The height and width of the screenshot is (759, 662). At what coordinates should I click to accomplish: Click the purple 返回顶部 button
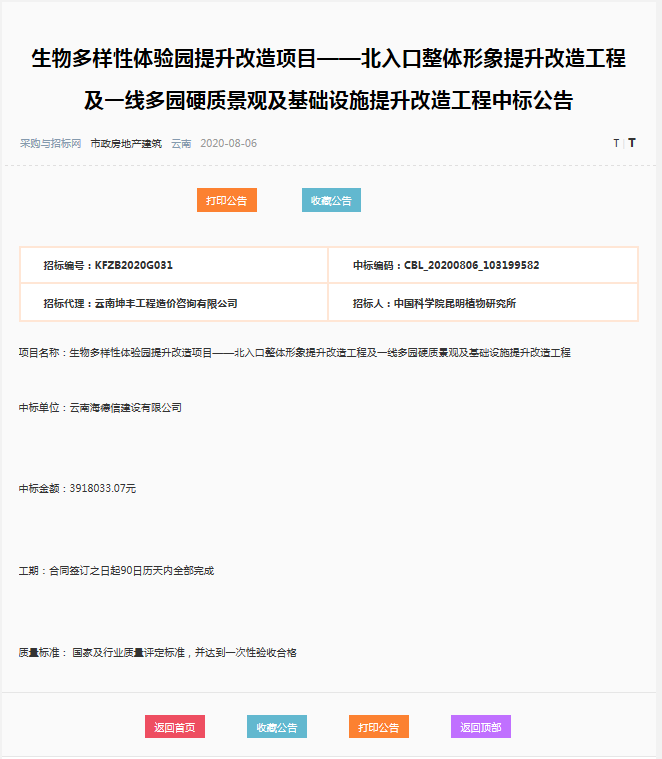click(x=481, y=727)
